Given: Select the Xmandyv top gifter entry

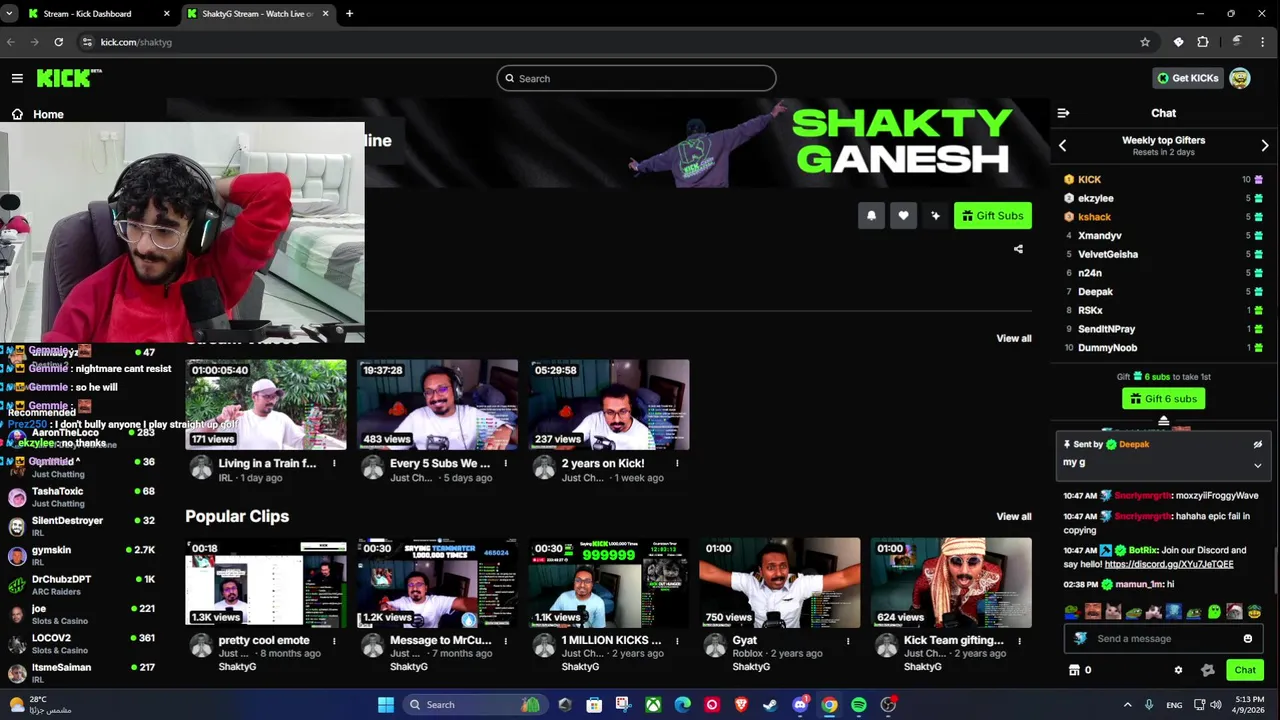Looking at the screenshot, I should pyautogui.click(x=1163, y=236).
